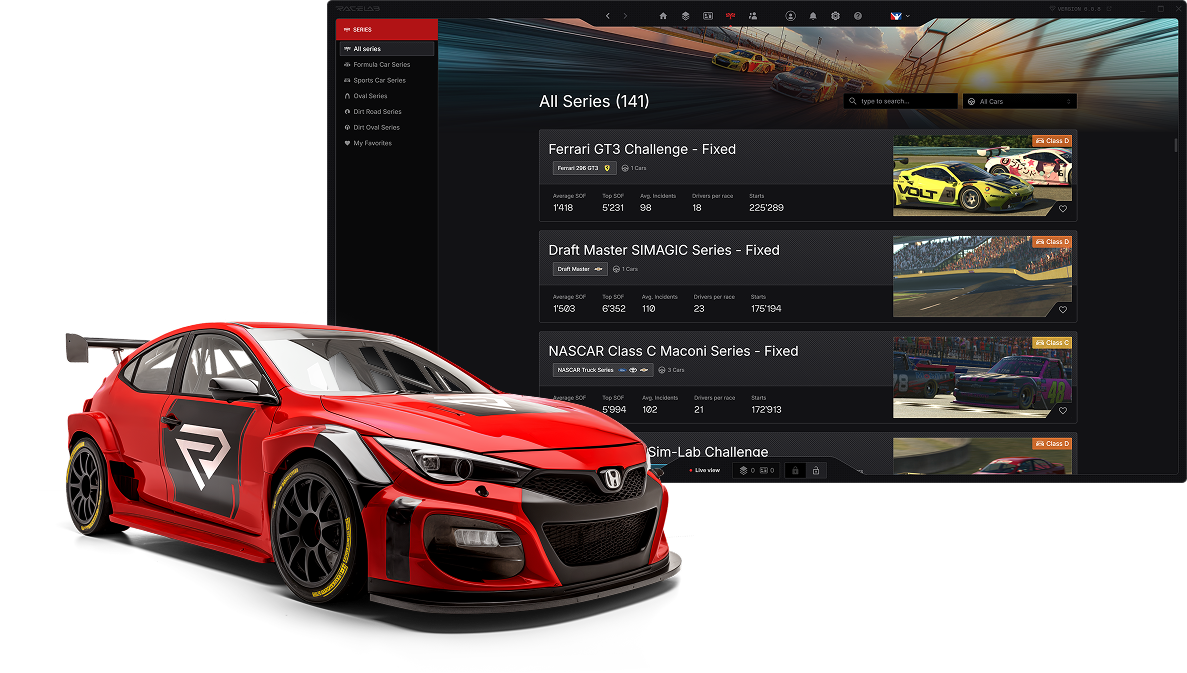
Task: Open the All Cars filter dropdown
Action: click(1020, 101)
